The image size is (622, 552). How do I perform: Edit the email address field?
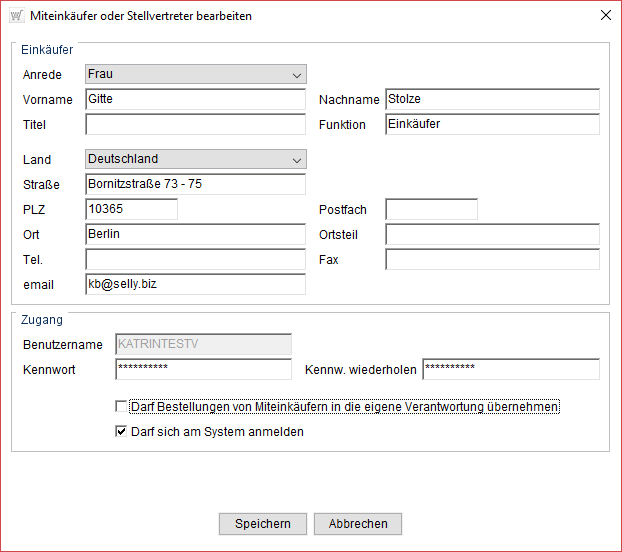tap(195, 284)
